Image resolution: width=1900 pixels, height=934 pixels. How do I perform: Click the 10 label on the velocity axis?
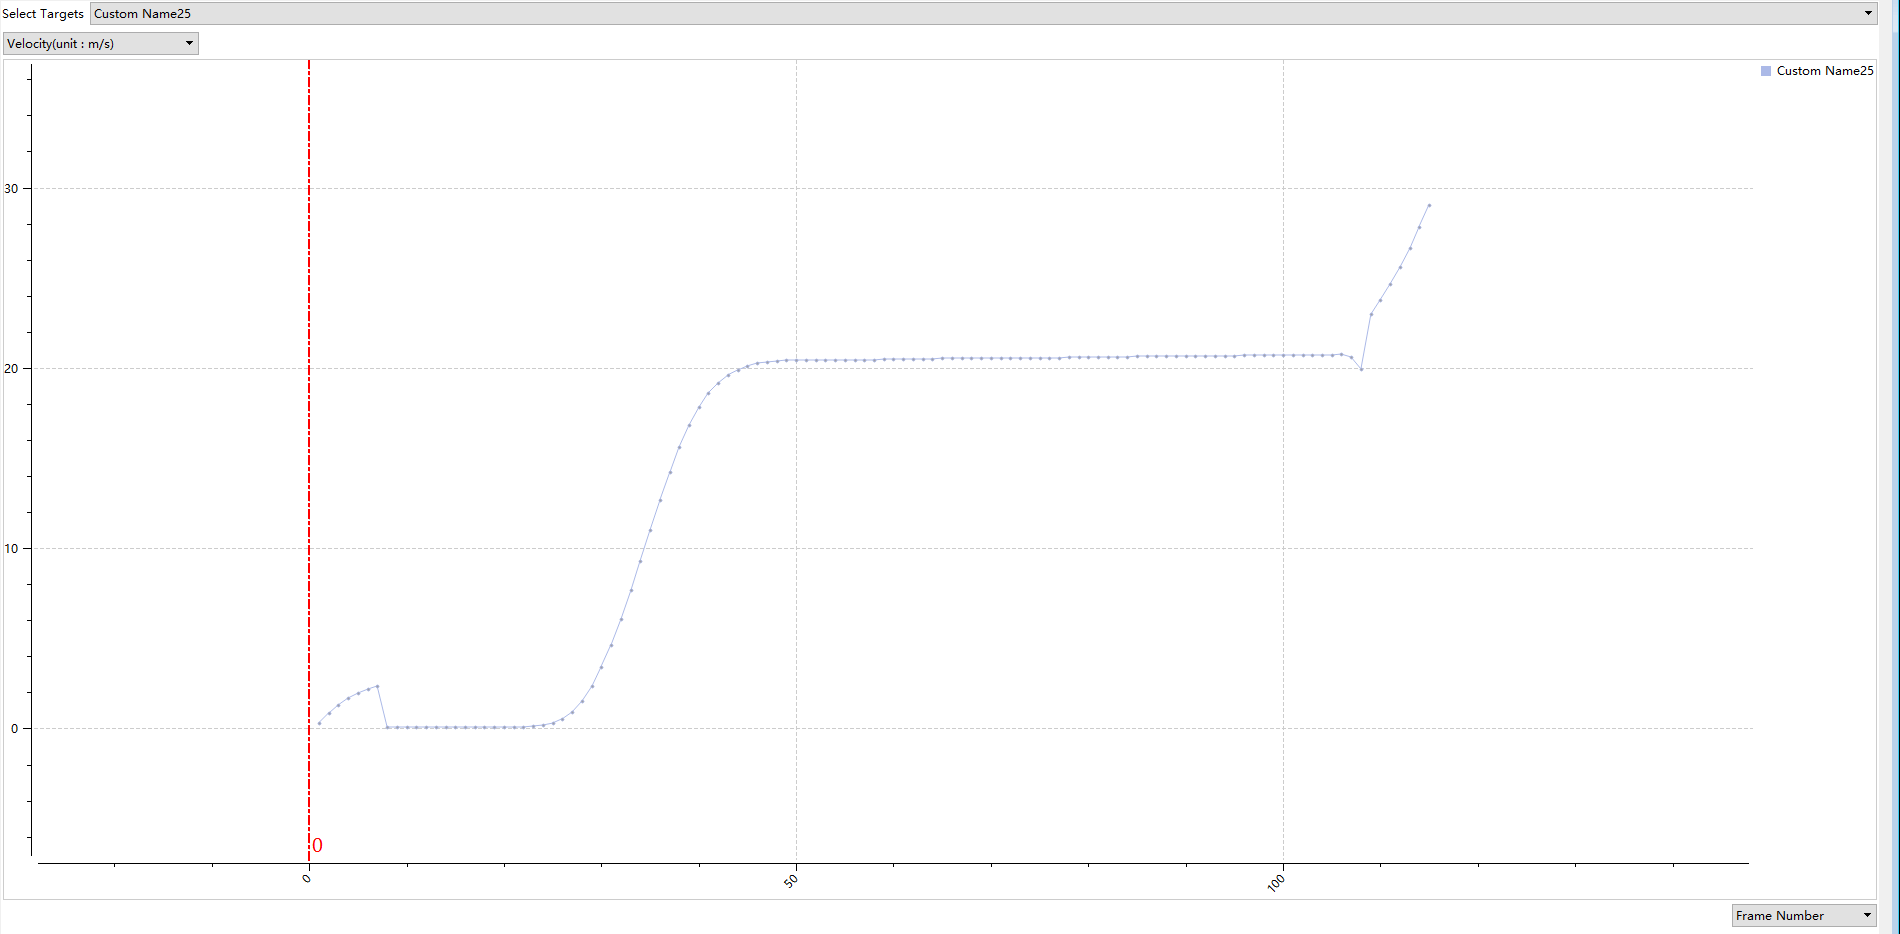(11, 549)
